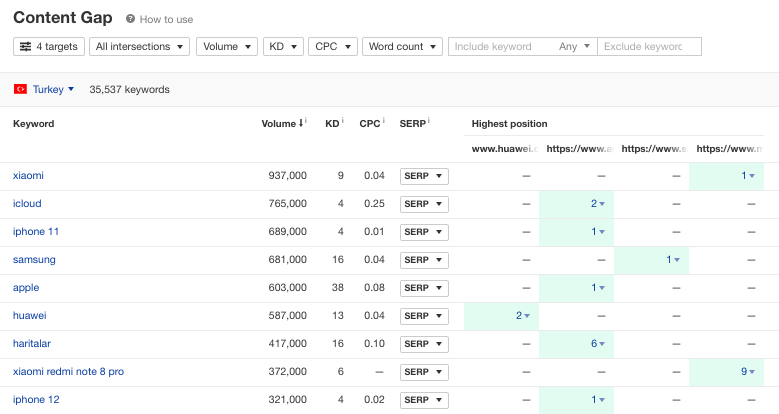Open the All intersections dropdown
The width and height of the screenshot is (779, 414).
point(140,47)
